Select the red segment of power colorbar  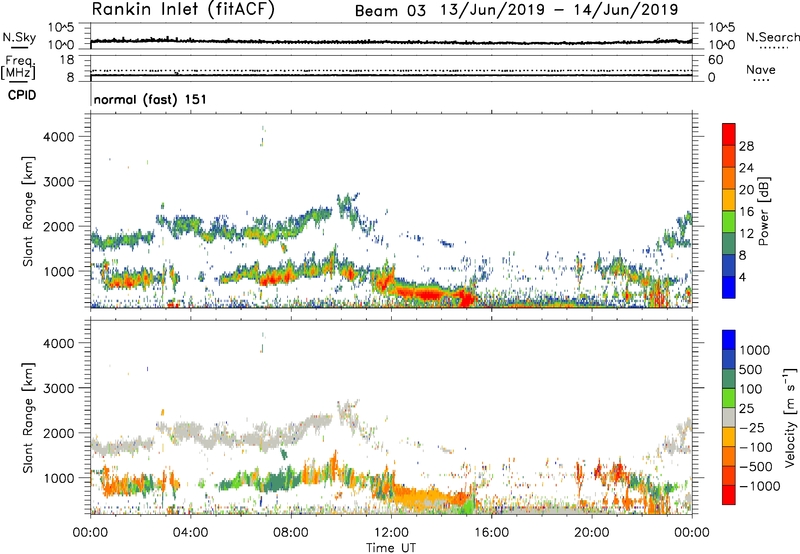pyautogui.click(x=729, y=134)
